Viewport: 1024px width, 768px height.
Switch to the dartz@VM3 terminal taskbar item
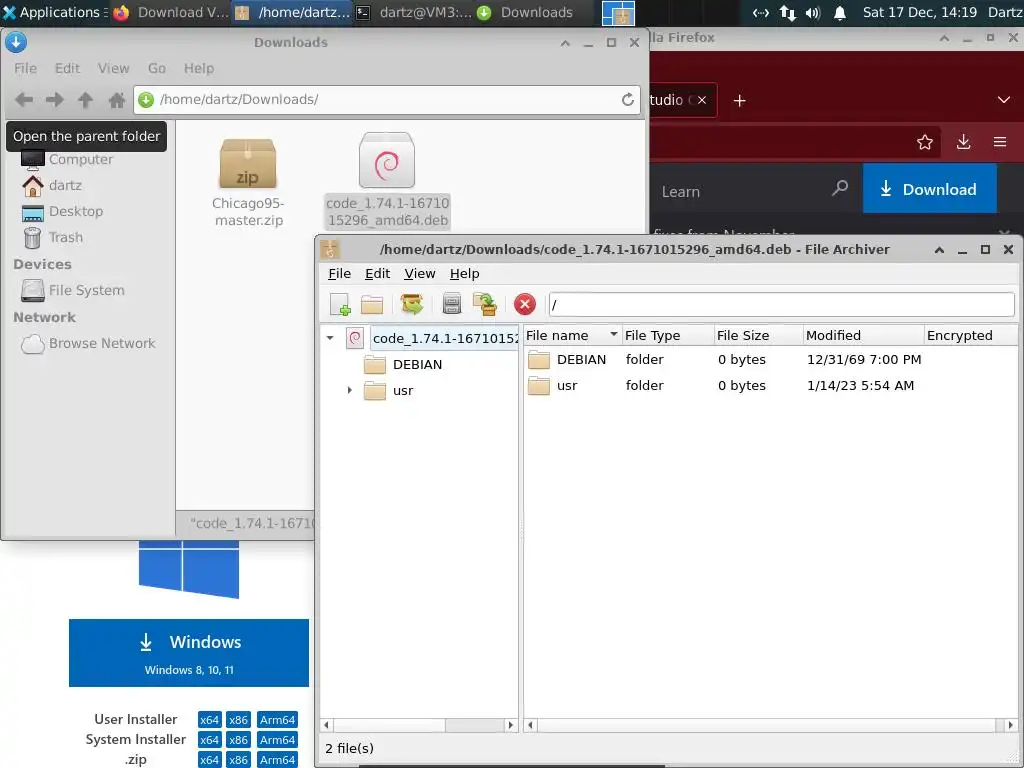414,12
